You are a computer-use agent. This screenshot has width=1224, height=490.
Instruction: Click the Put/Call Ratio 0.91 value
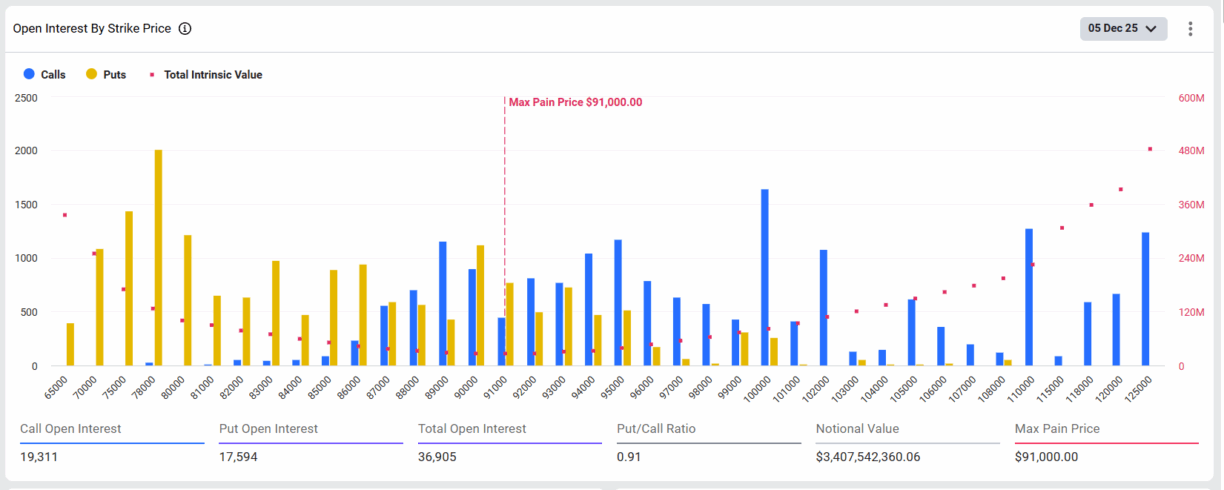(628, 457)
